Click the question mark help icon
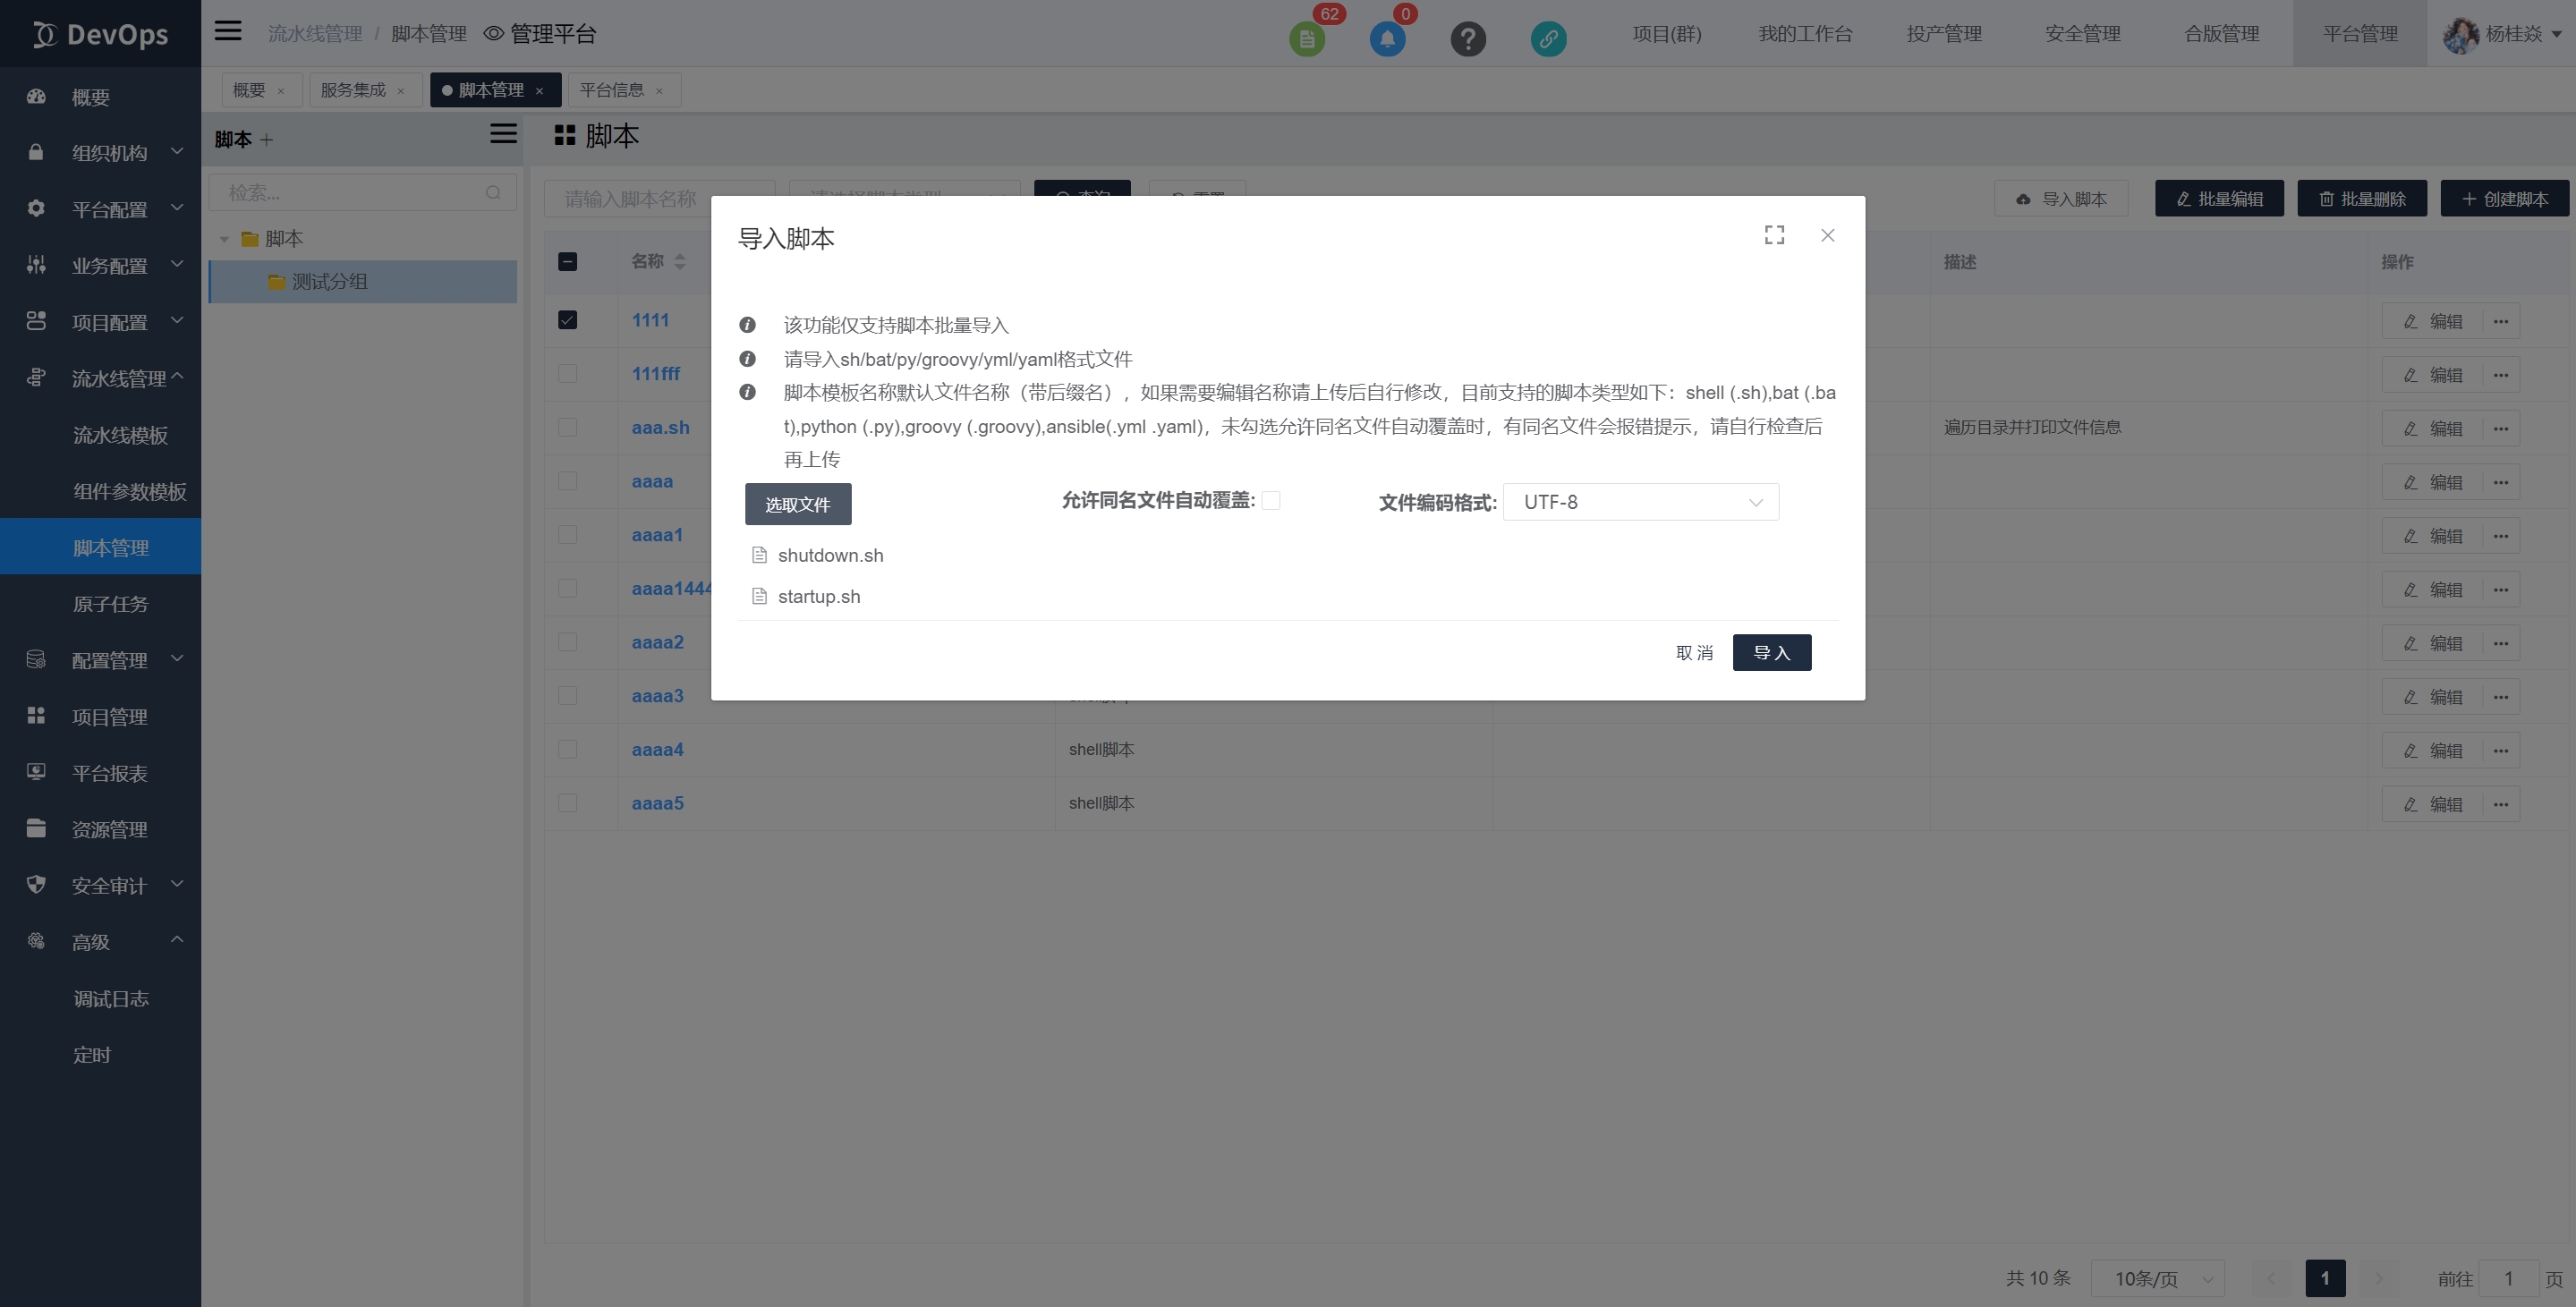The height and width of the screenshot is (1307, 2576). click(1467, 39)
